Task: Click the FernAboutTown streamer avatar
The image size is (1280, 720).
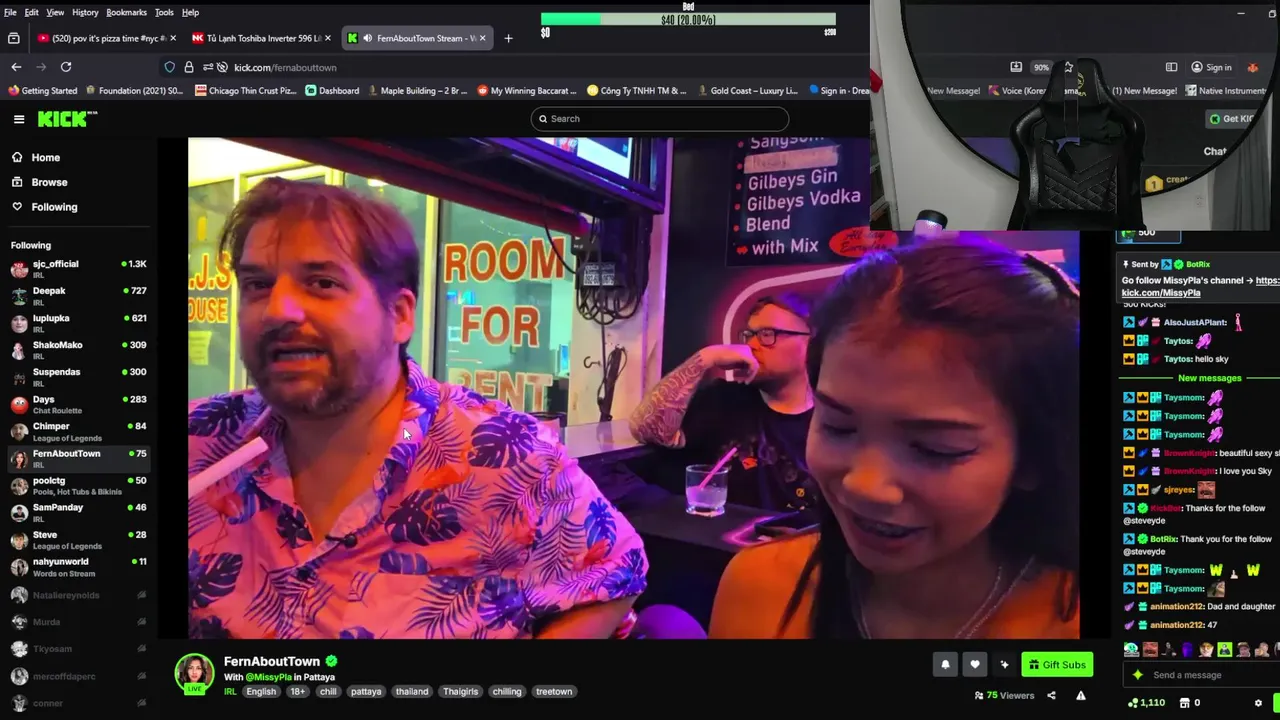Action: coord(194,674)
